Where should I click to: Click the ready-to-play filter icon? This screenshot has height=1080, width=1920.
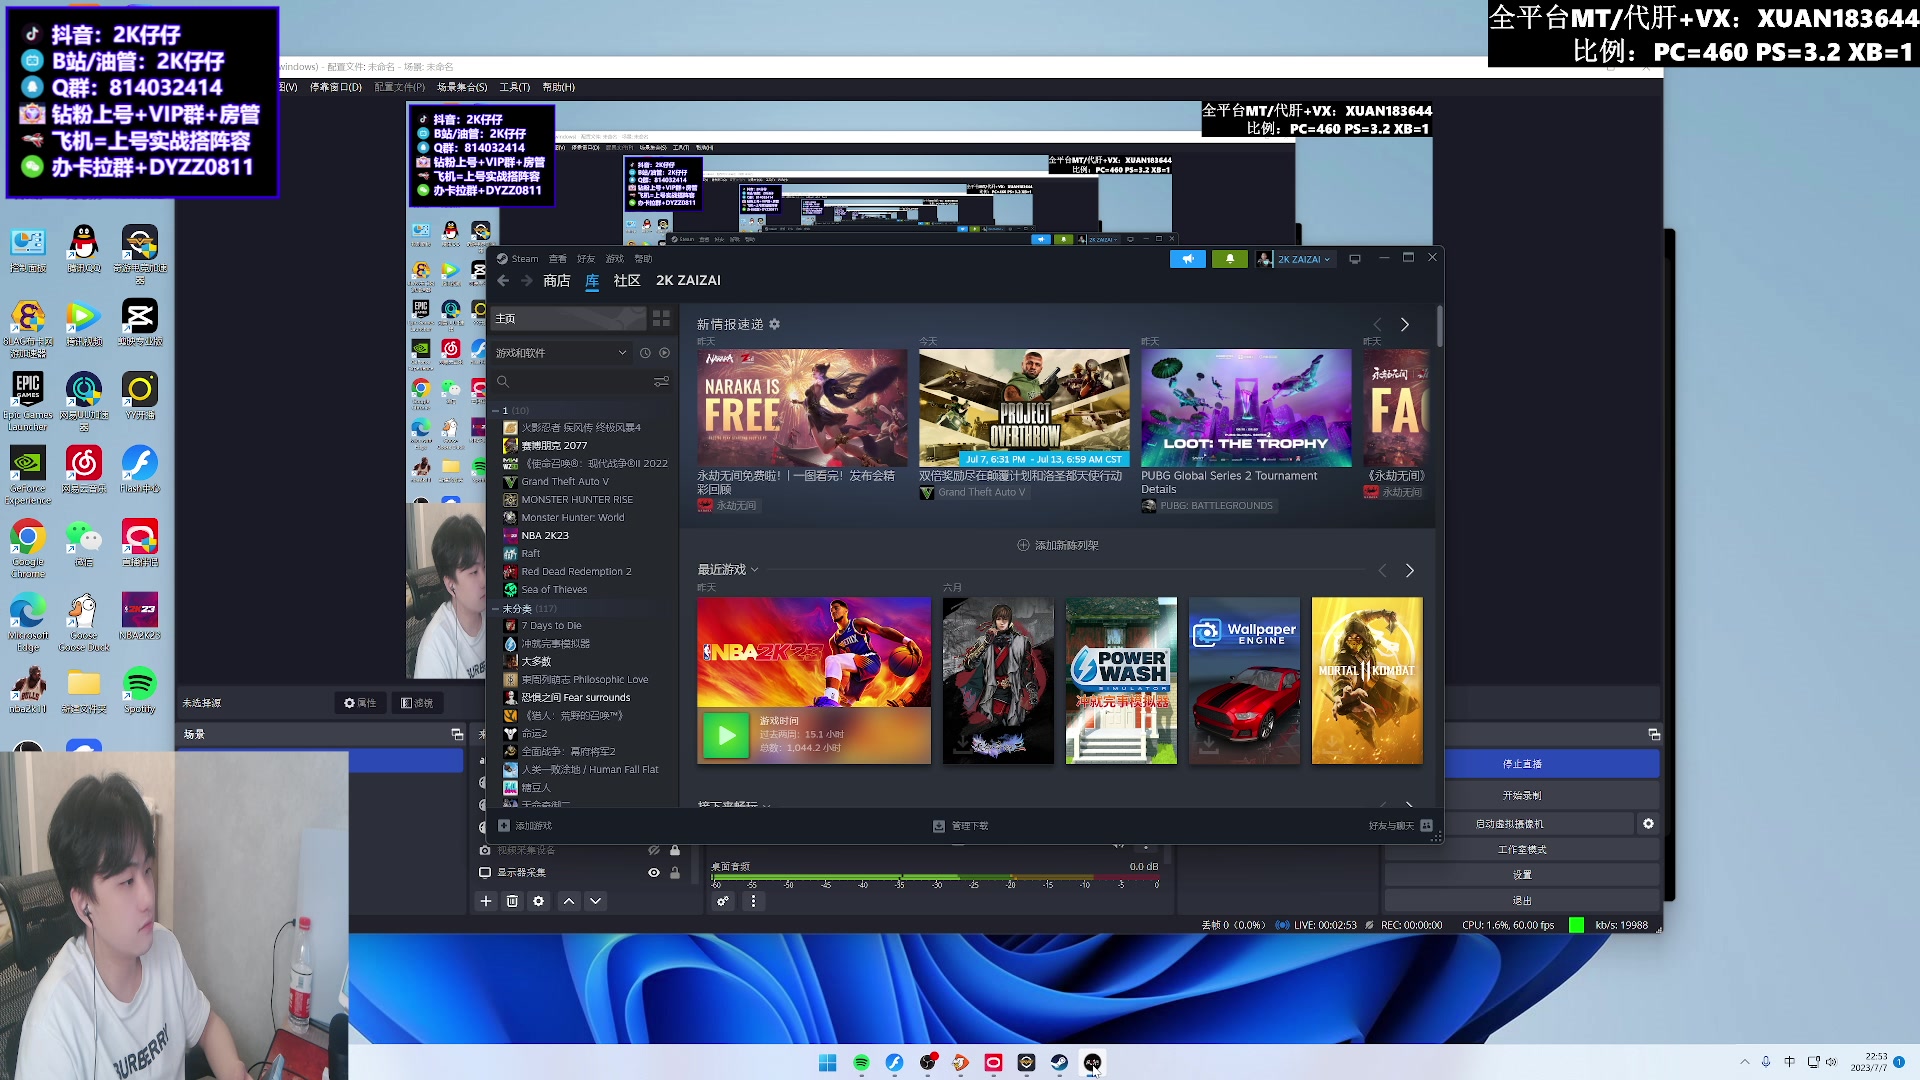tap(664, 353)
